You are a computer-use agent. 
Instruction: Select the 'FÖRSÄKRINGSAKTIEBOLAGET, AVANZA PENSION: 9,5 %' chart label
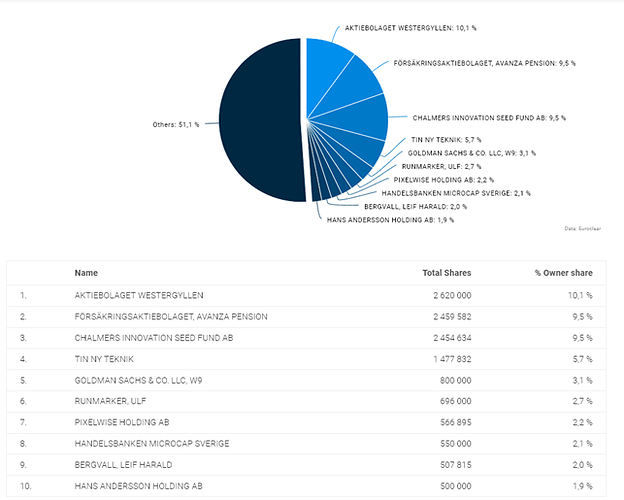(484, 63)
